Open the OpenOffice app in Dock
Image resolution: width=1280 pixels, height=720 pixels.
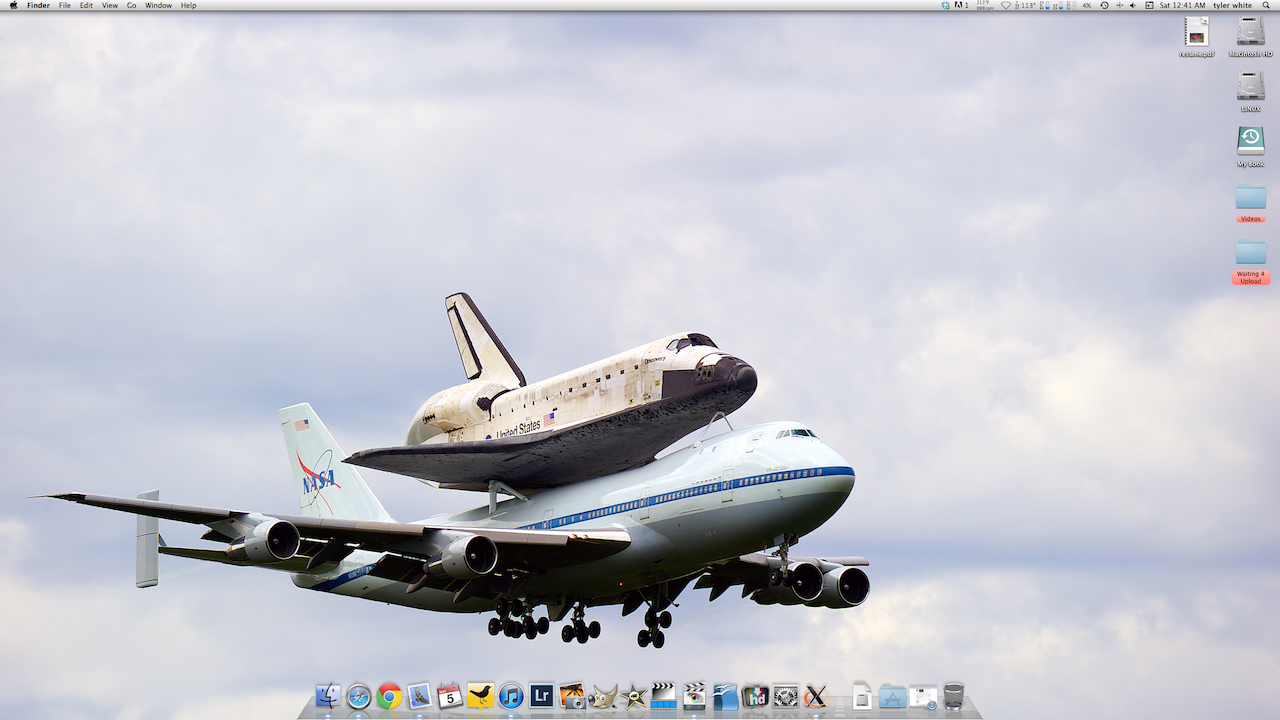(x=725, y=696)
